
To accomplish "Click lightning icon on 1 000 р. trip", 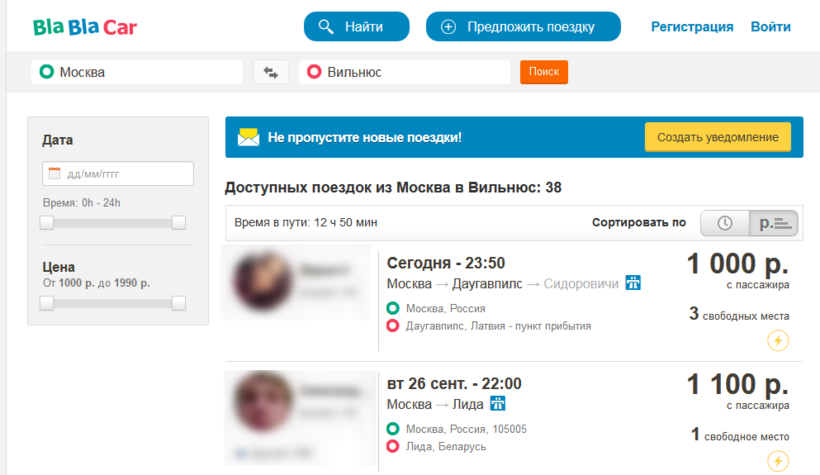I will coord(777,341).
